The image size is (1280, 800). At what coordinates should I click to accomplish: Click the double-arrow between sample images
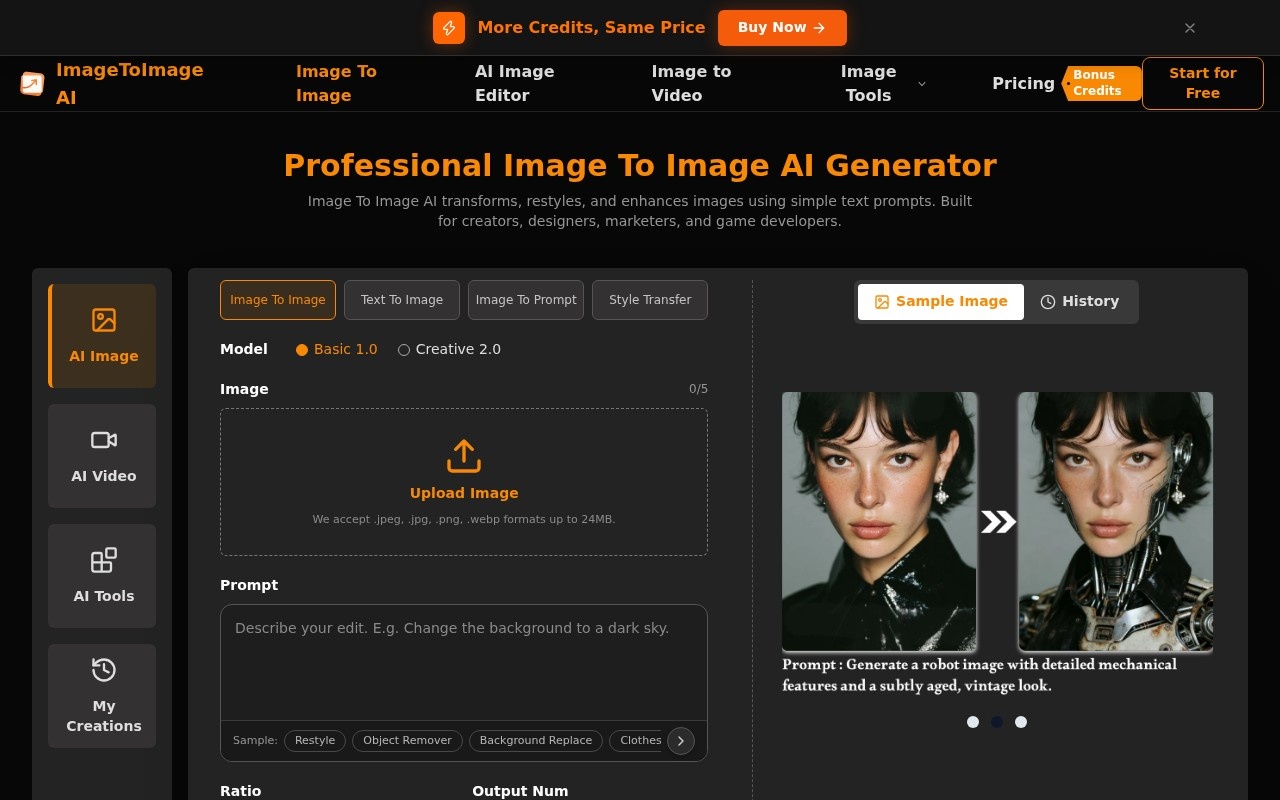click(x=998, y=522)
